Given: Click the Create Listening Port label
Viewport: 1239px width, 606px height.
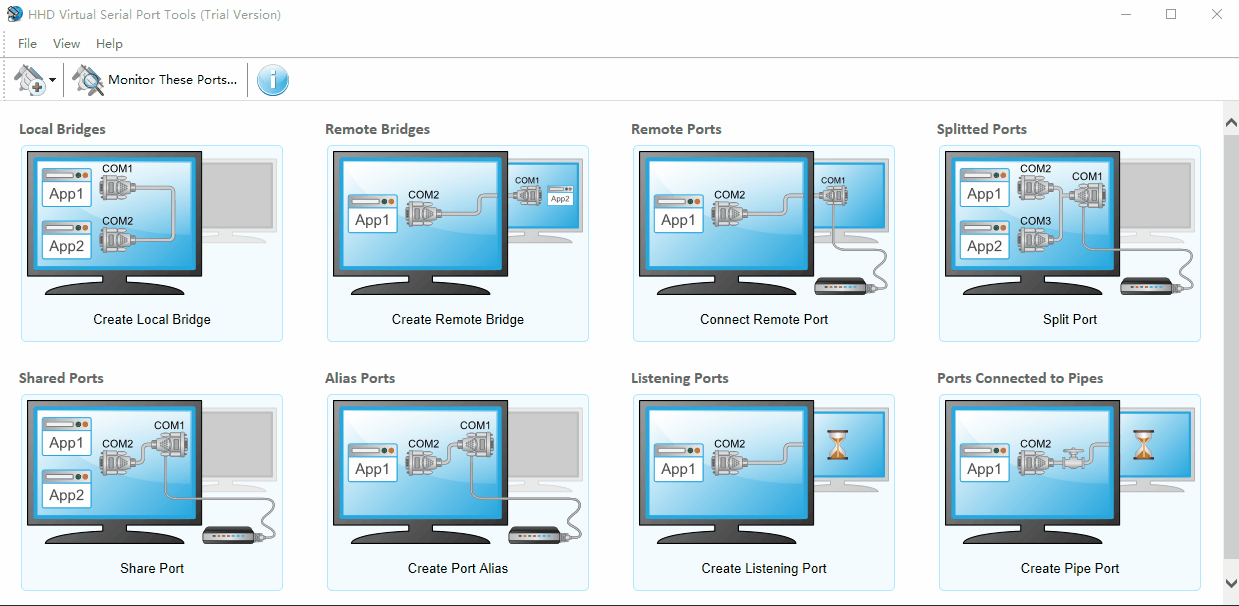Looking at the screenshot, I should point(763,569).
